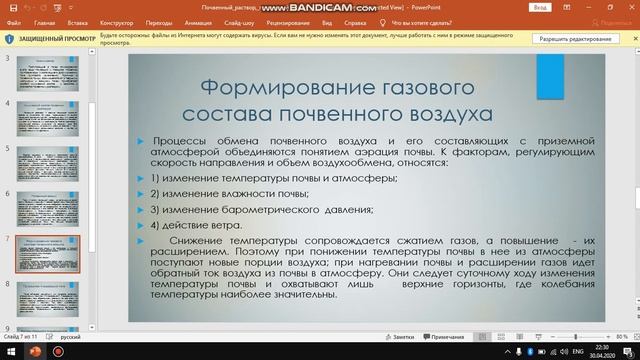
Task: Toggle the Примечания comments pane
Action: (x=444, y=337)
